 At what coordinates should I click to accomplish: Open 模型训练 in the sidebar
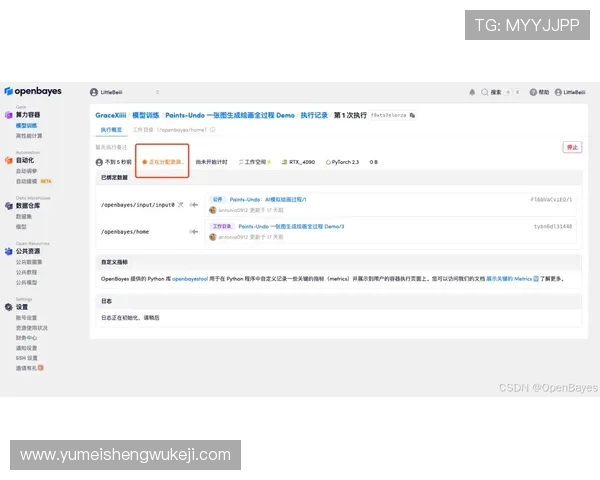(26, 126)
